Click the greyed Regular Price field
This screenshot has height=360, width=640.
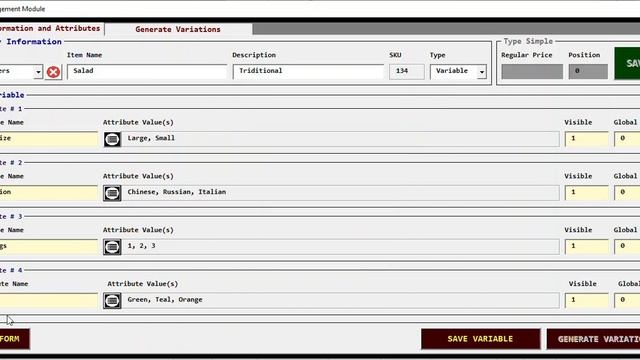click(532, 71)
